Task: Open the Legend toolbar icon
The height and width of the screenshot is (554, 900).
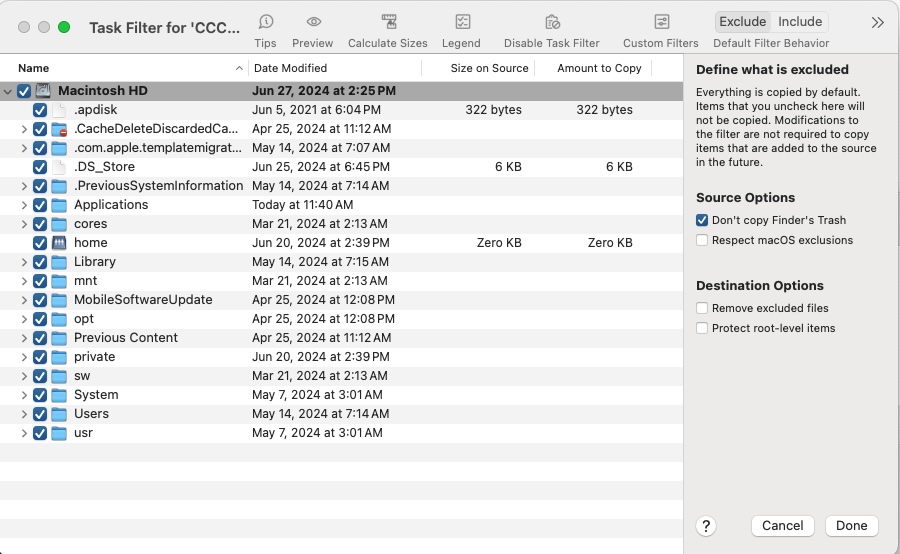Action: [x=463, y=22]
